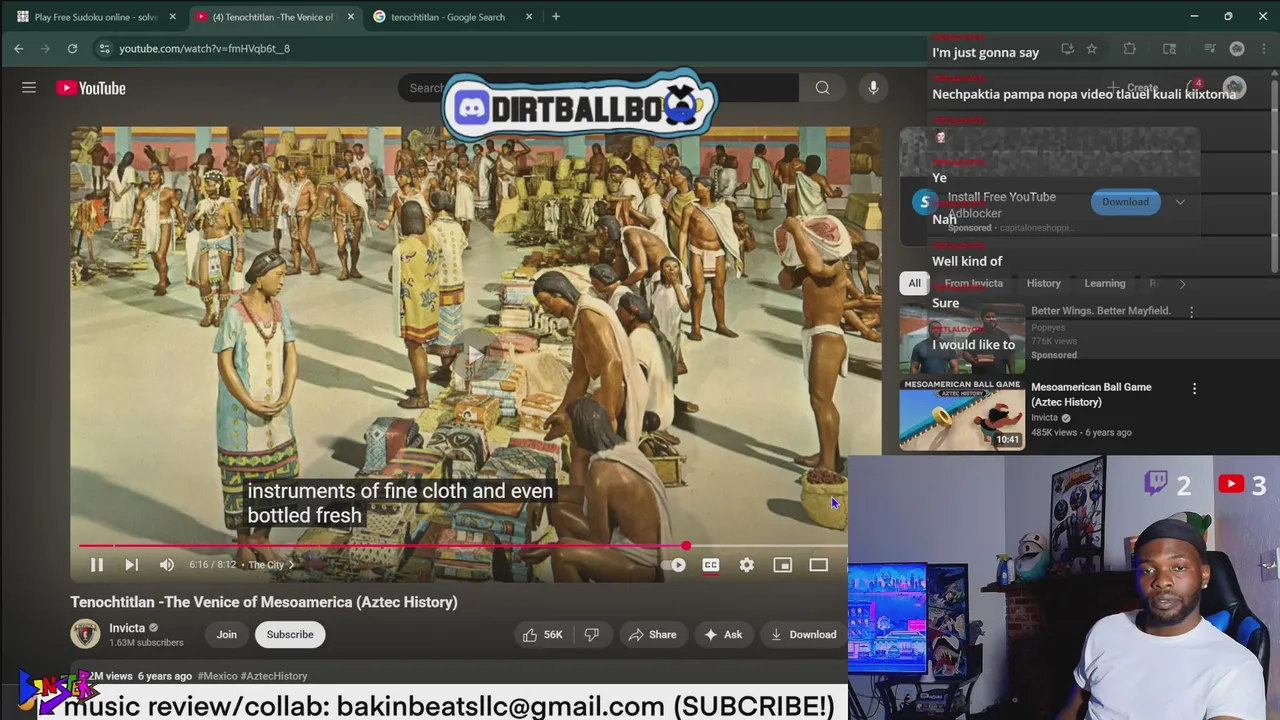Open the YouTube Create button
Image resolution: width=1280 pixels, height=720 pixels.
(1133, 88)
